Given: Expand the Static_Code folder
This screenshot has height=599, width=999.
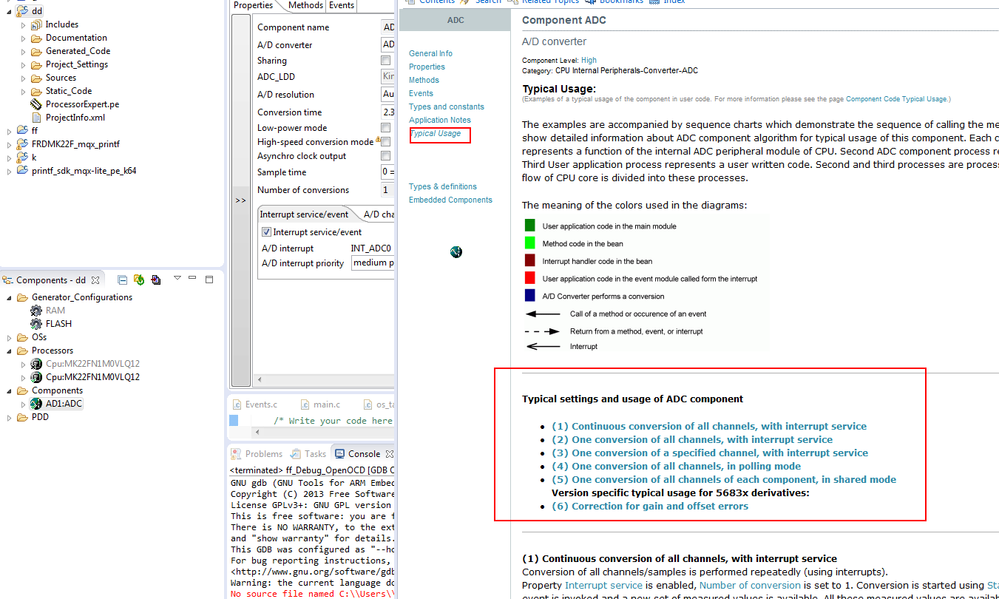Looking at the screenshot, I should pos(24,92).
